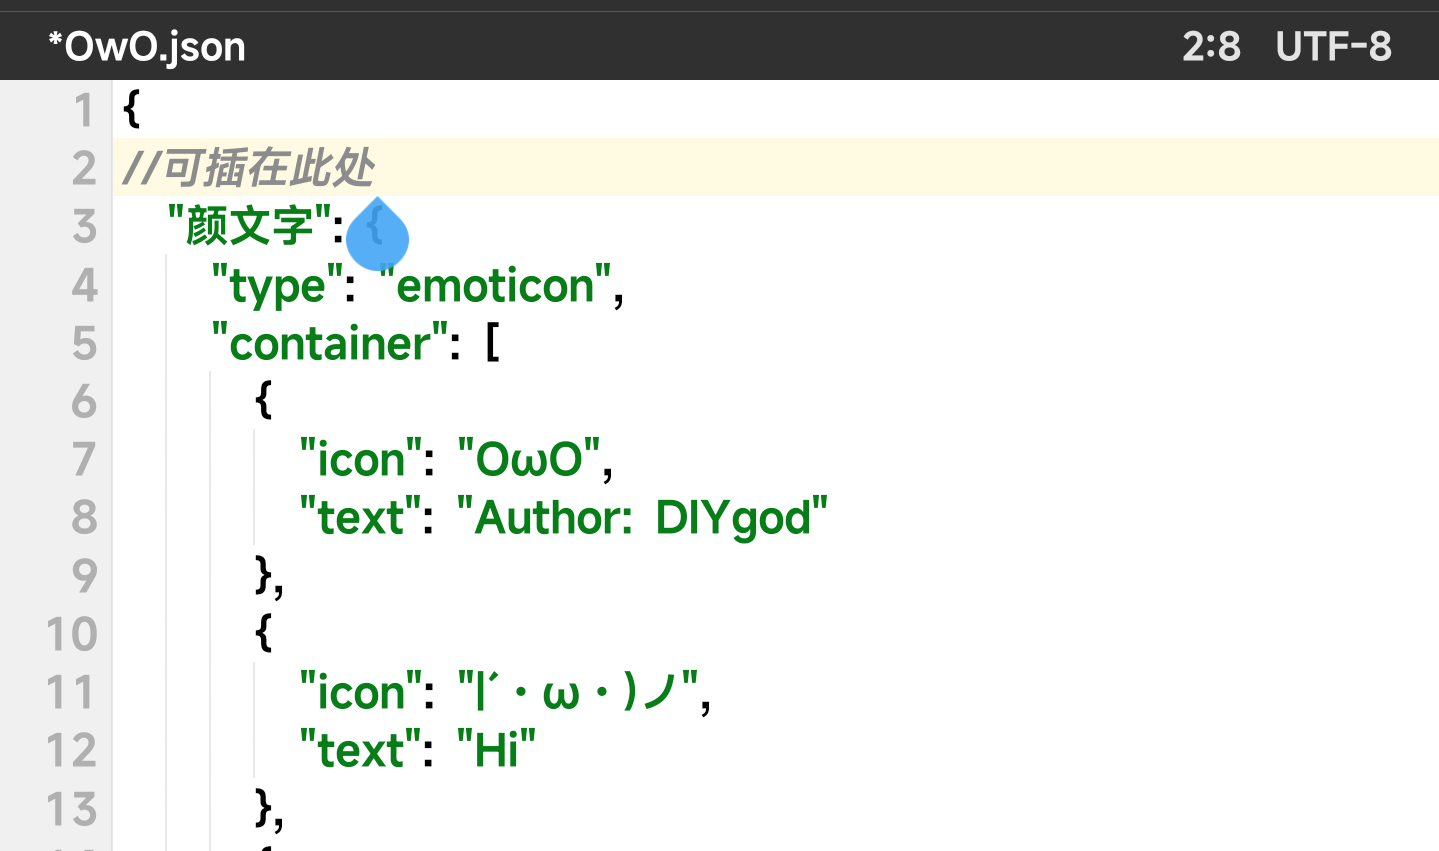Select line number 13 in the gutter
Image resolution: width=1439 pixels, height=851 pixels.
pyautogui.click(x=72, y=809)
